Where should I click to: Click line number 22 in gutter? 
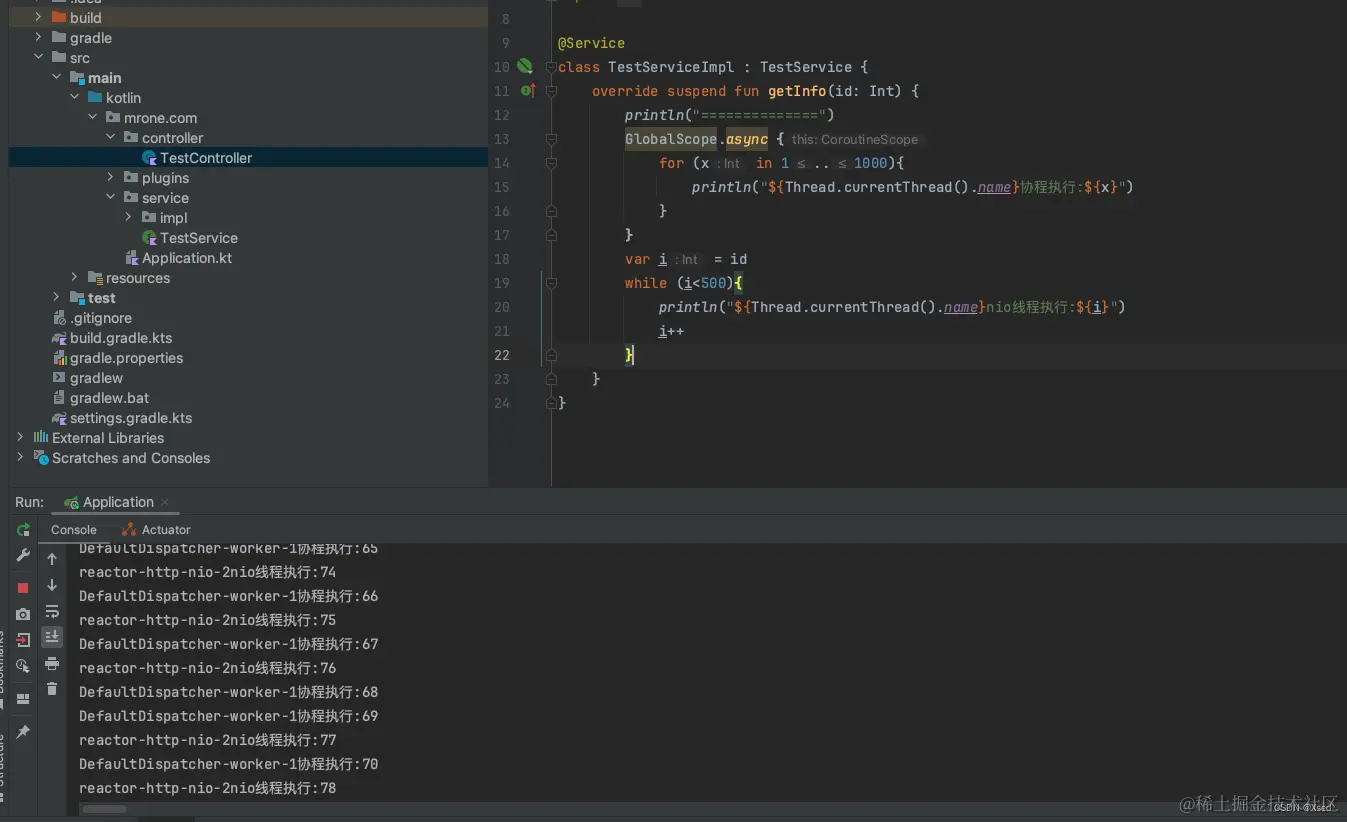501,355
